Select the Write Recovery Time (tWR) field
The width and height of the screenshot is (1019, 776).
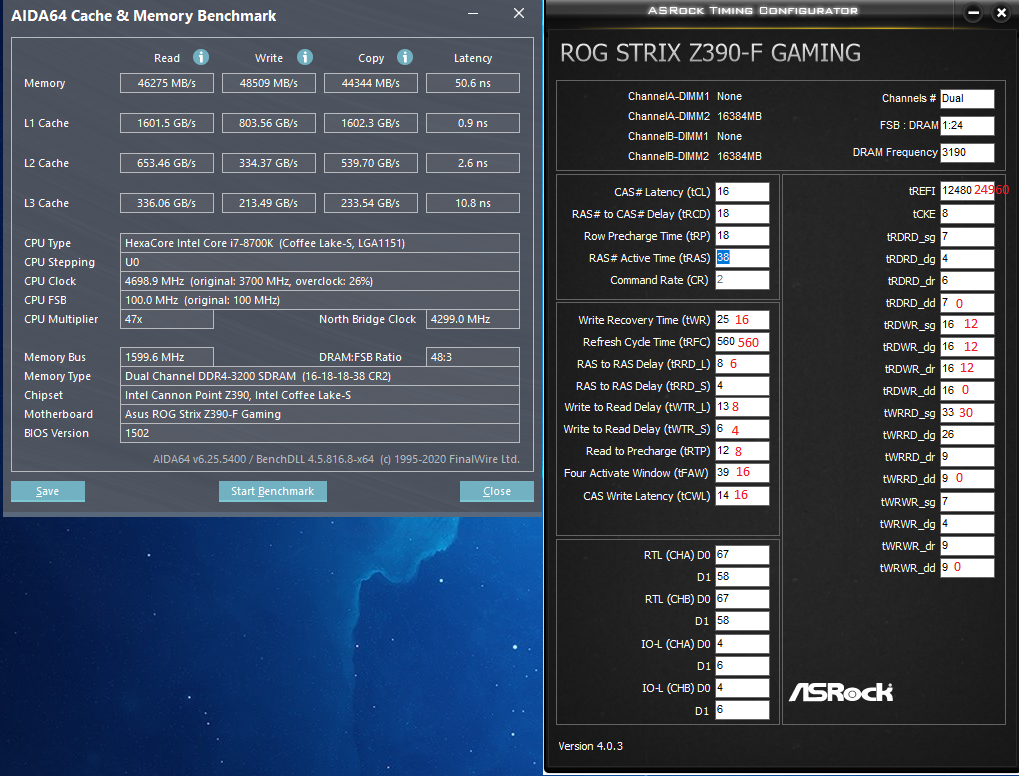pos(742,320)
